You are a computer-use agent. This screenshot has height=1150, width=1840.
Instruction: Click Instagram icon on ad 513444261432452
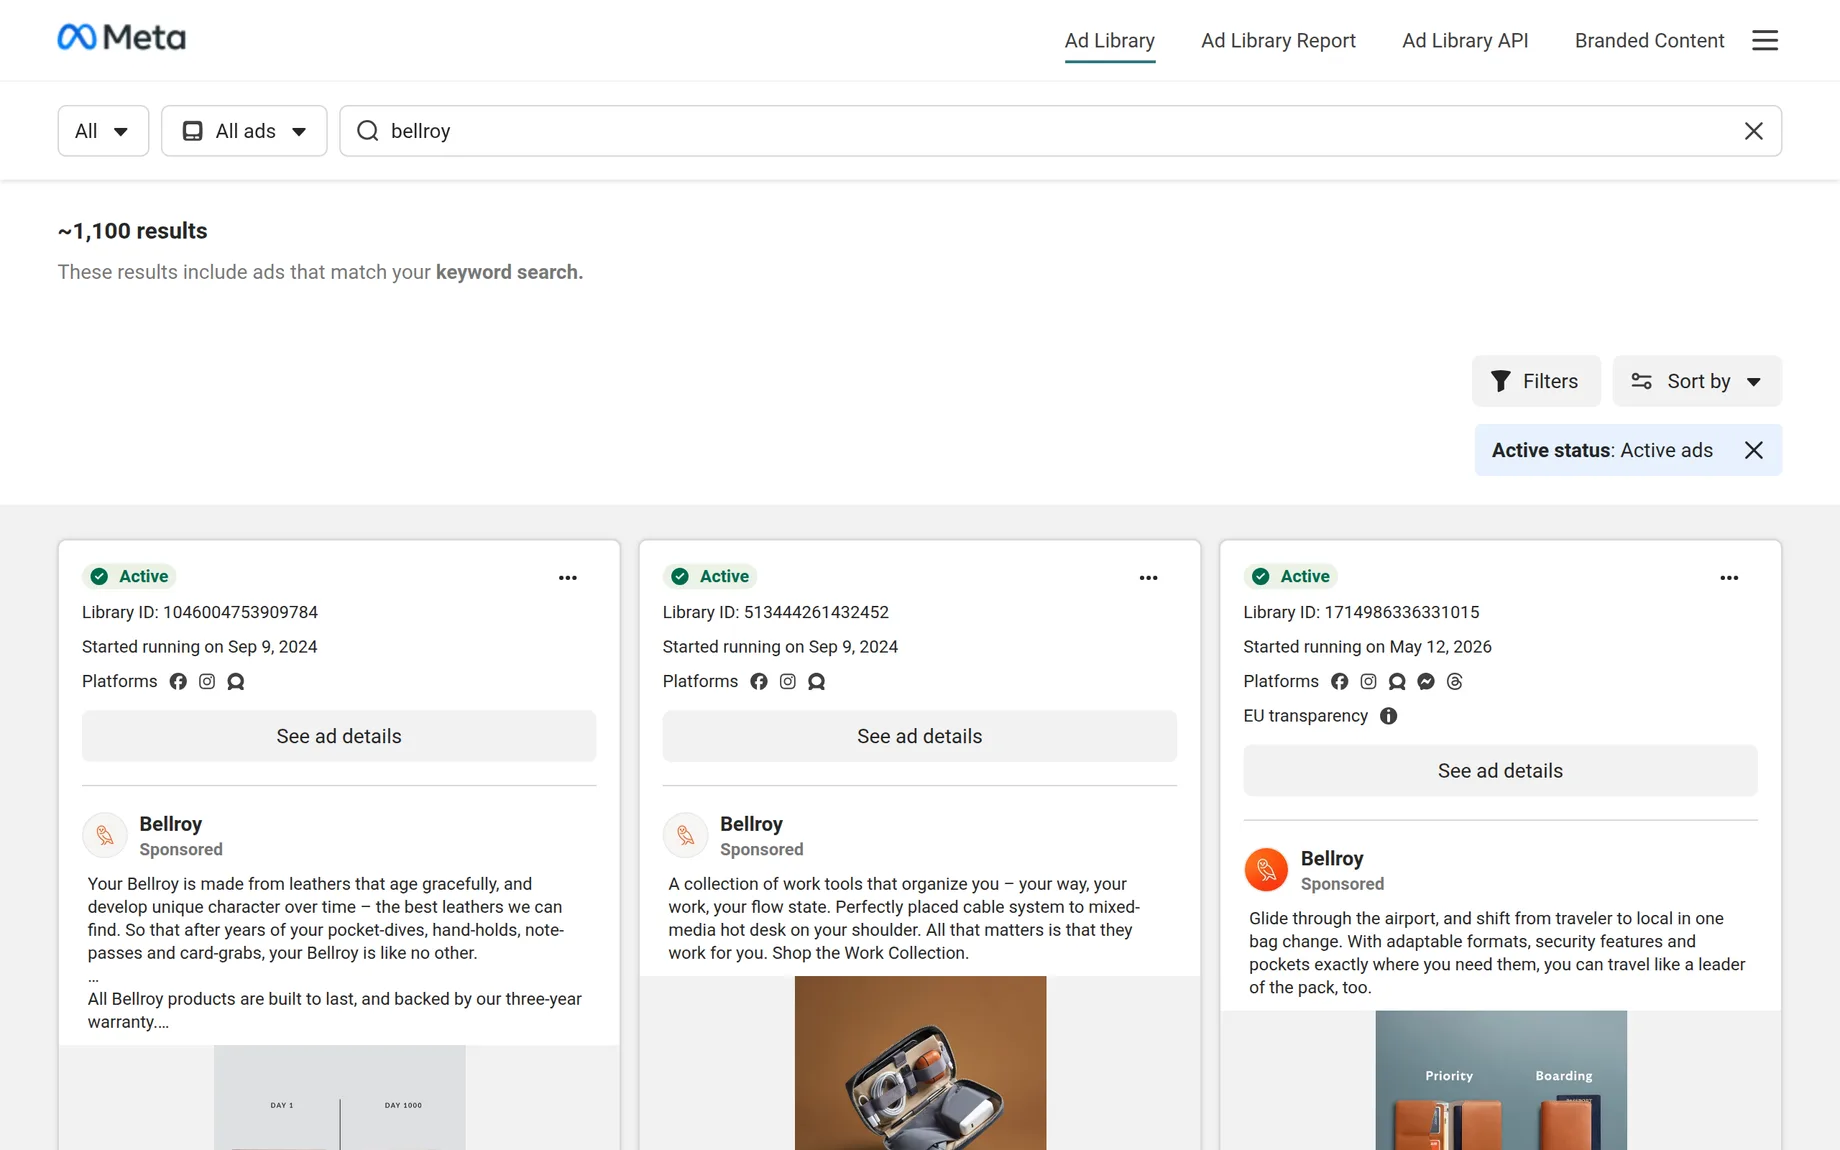788,681
